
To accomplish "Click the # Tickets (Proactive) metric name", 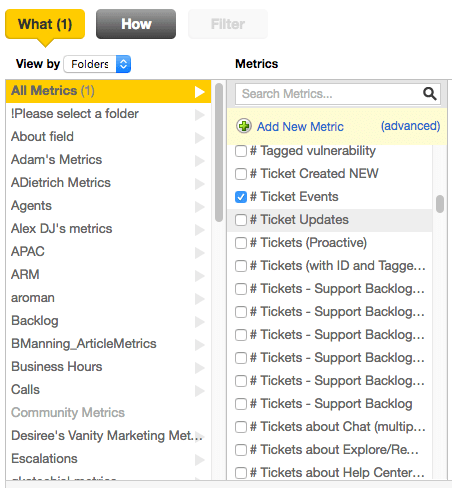I will [x=308, y=243].
